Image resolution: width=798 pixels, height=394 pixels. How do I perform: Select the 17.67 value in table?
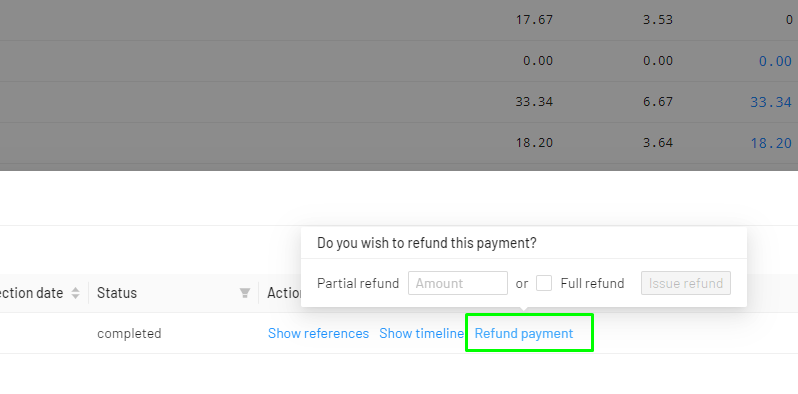[x=534, y=20]
